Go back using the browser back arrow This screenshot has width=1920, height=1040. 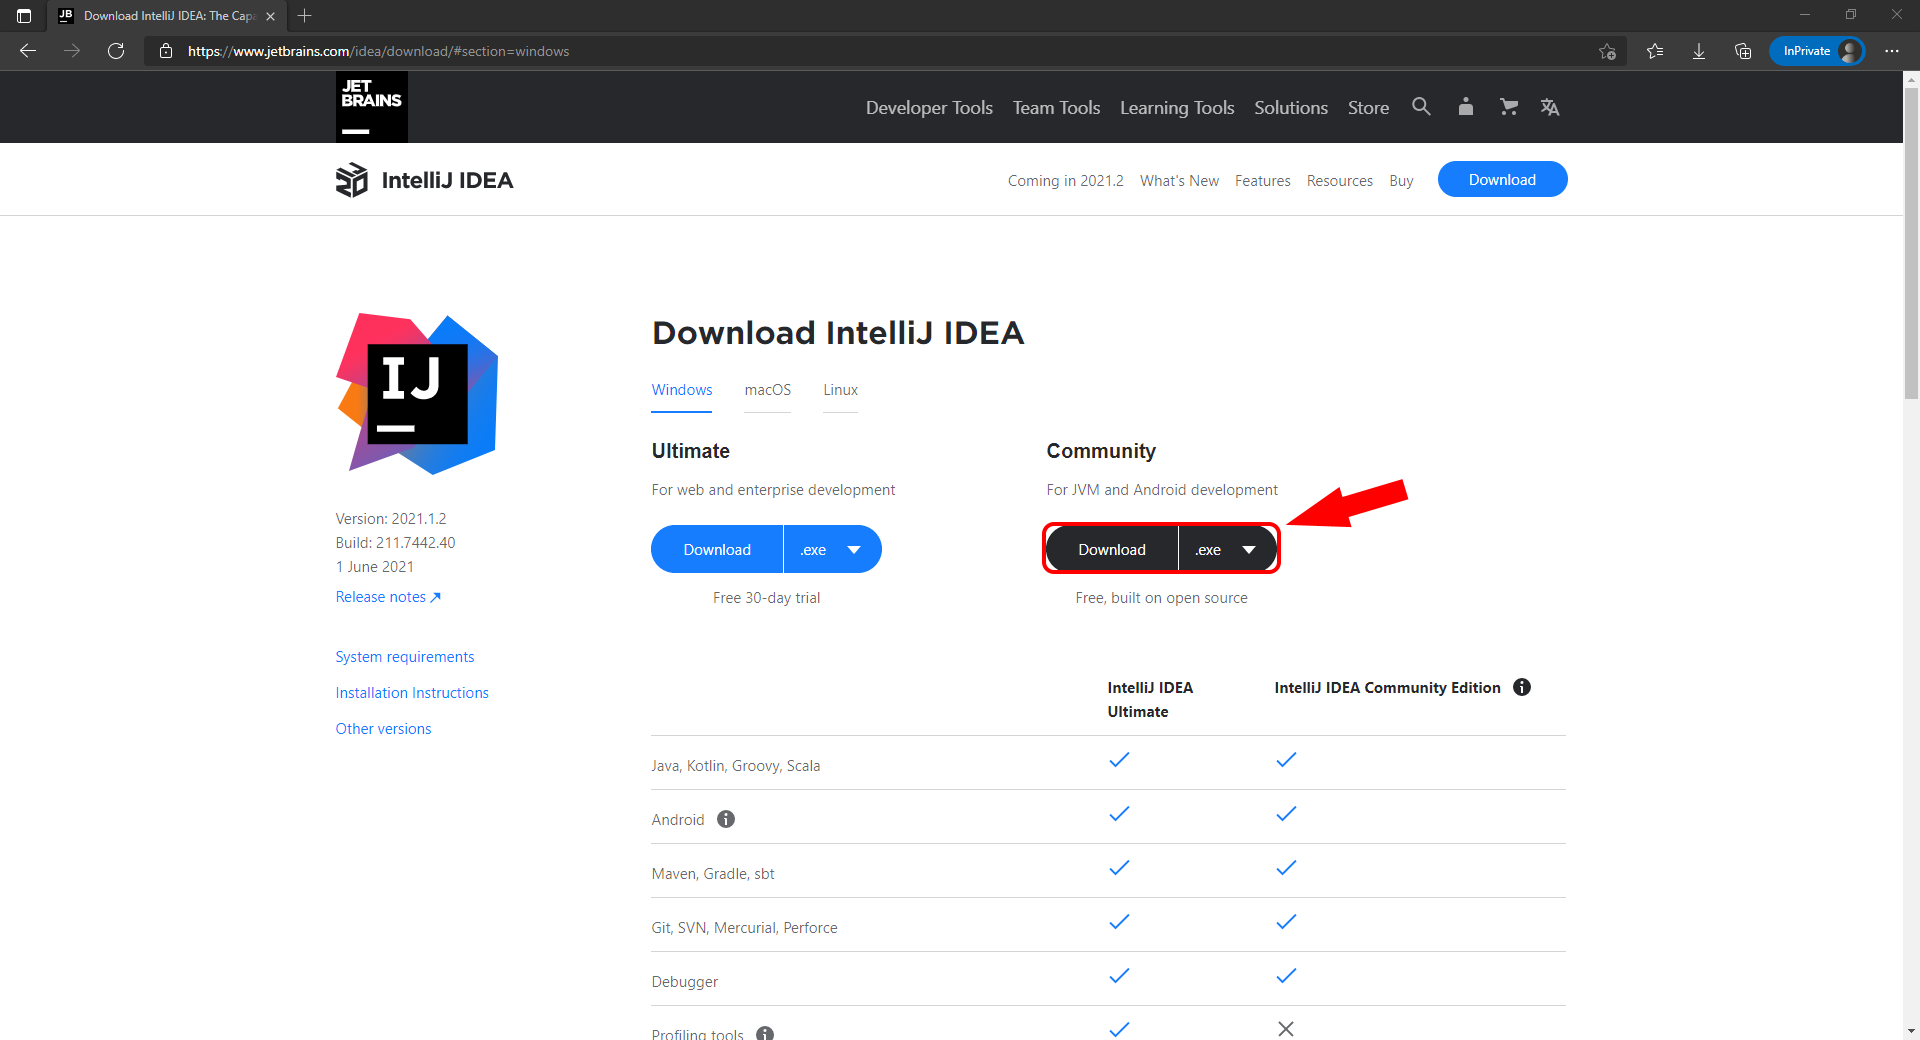pos(28,51)
